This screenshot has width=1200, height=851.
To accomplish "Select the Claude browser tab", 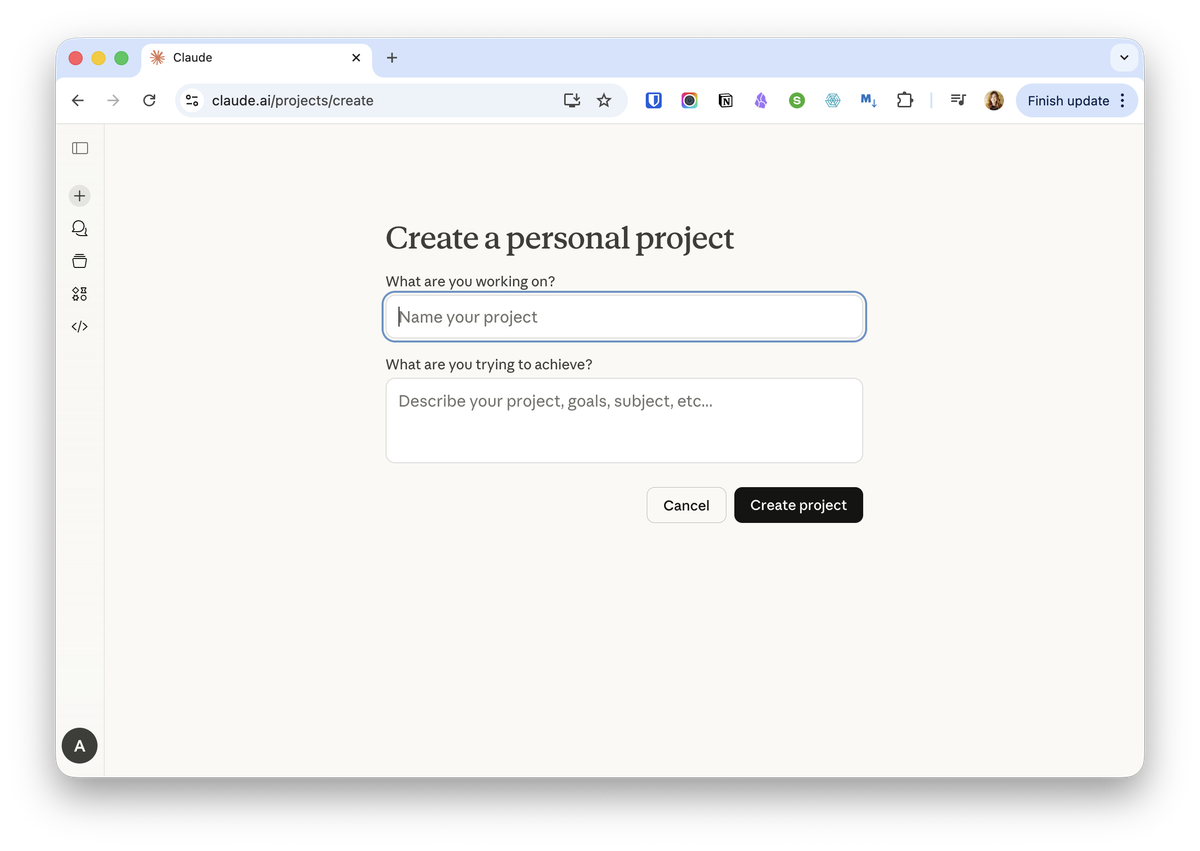I will [x=250, y=58].
